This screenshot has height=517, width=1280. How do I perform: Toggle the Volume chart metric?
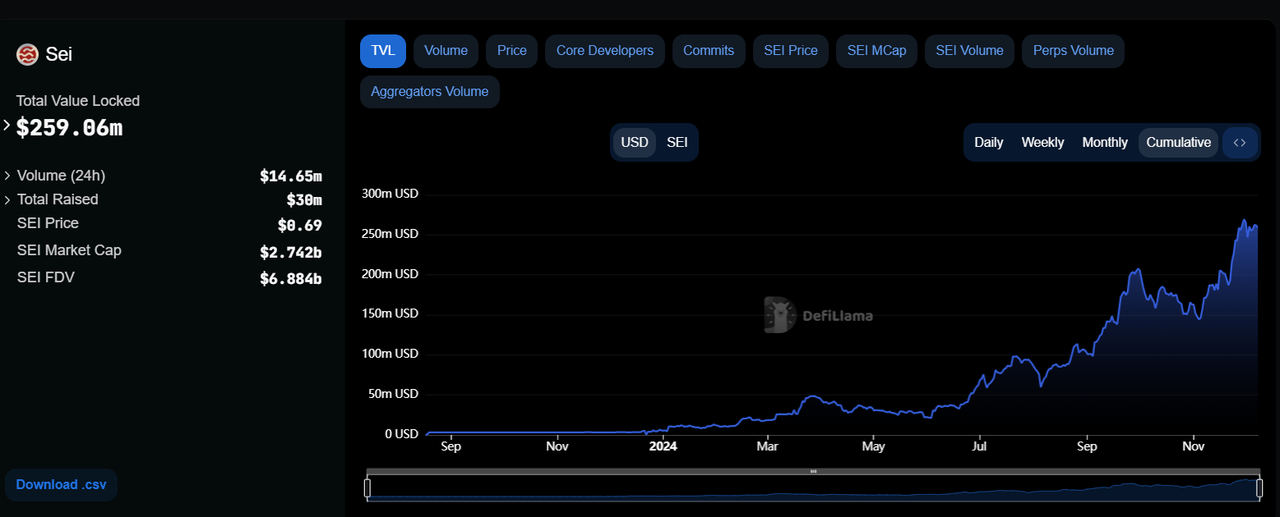[x=446, y=51]
